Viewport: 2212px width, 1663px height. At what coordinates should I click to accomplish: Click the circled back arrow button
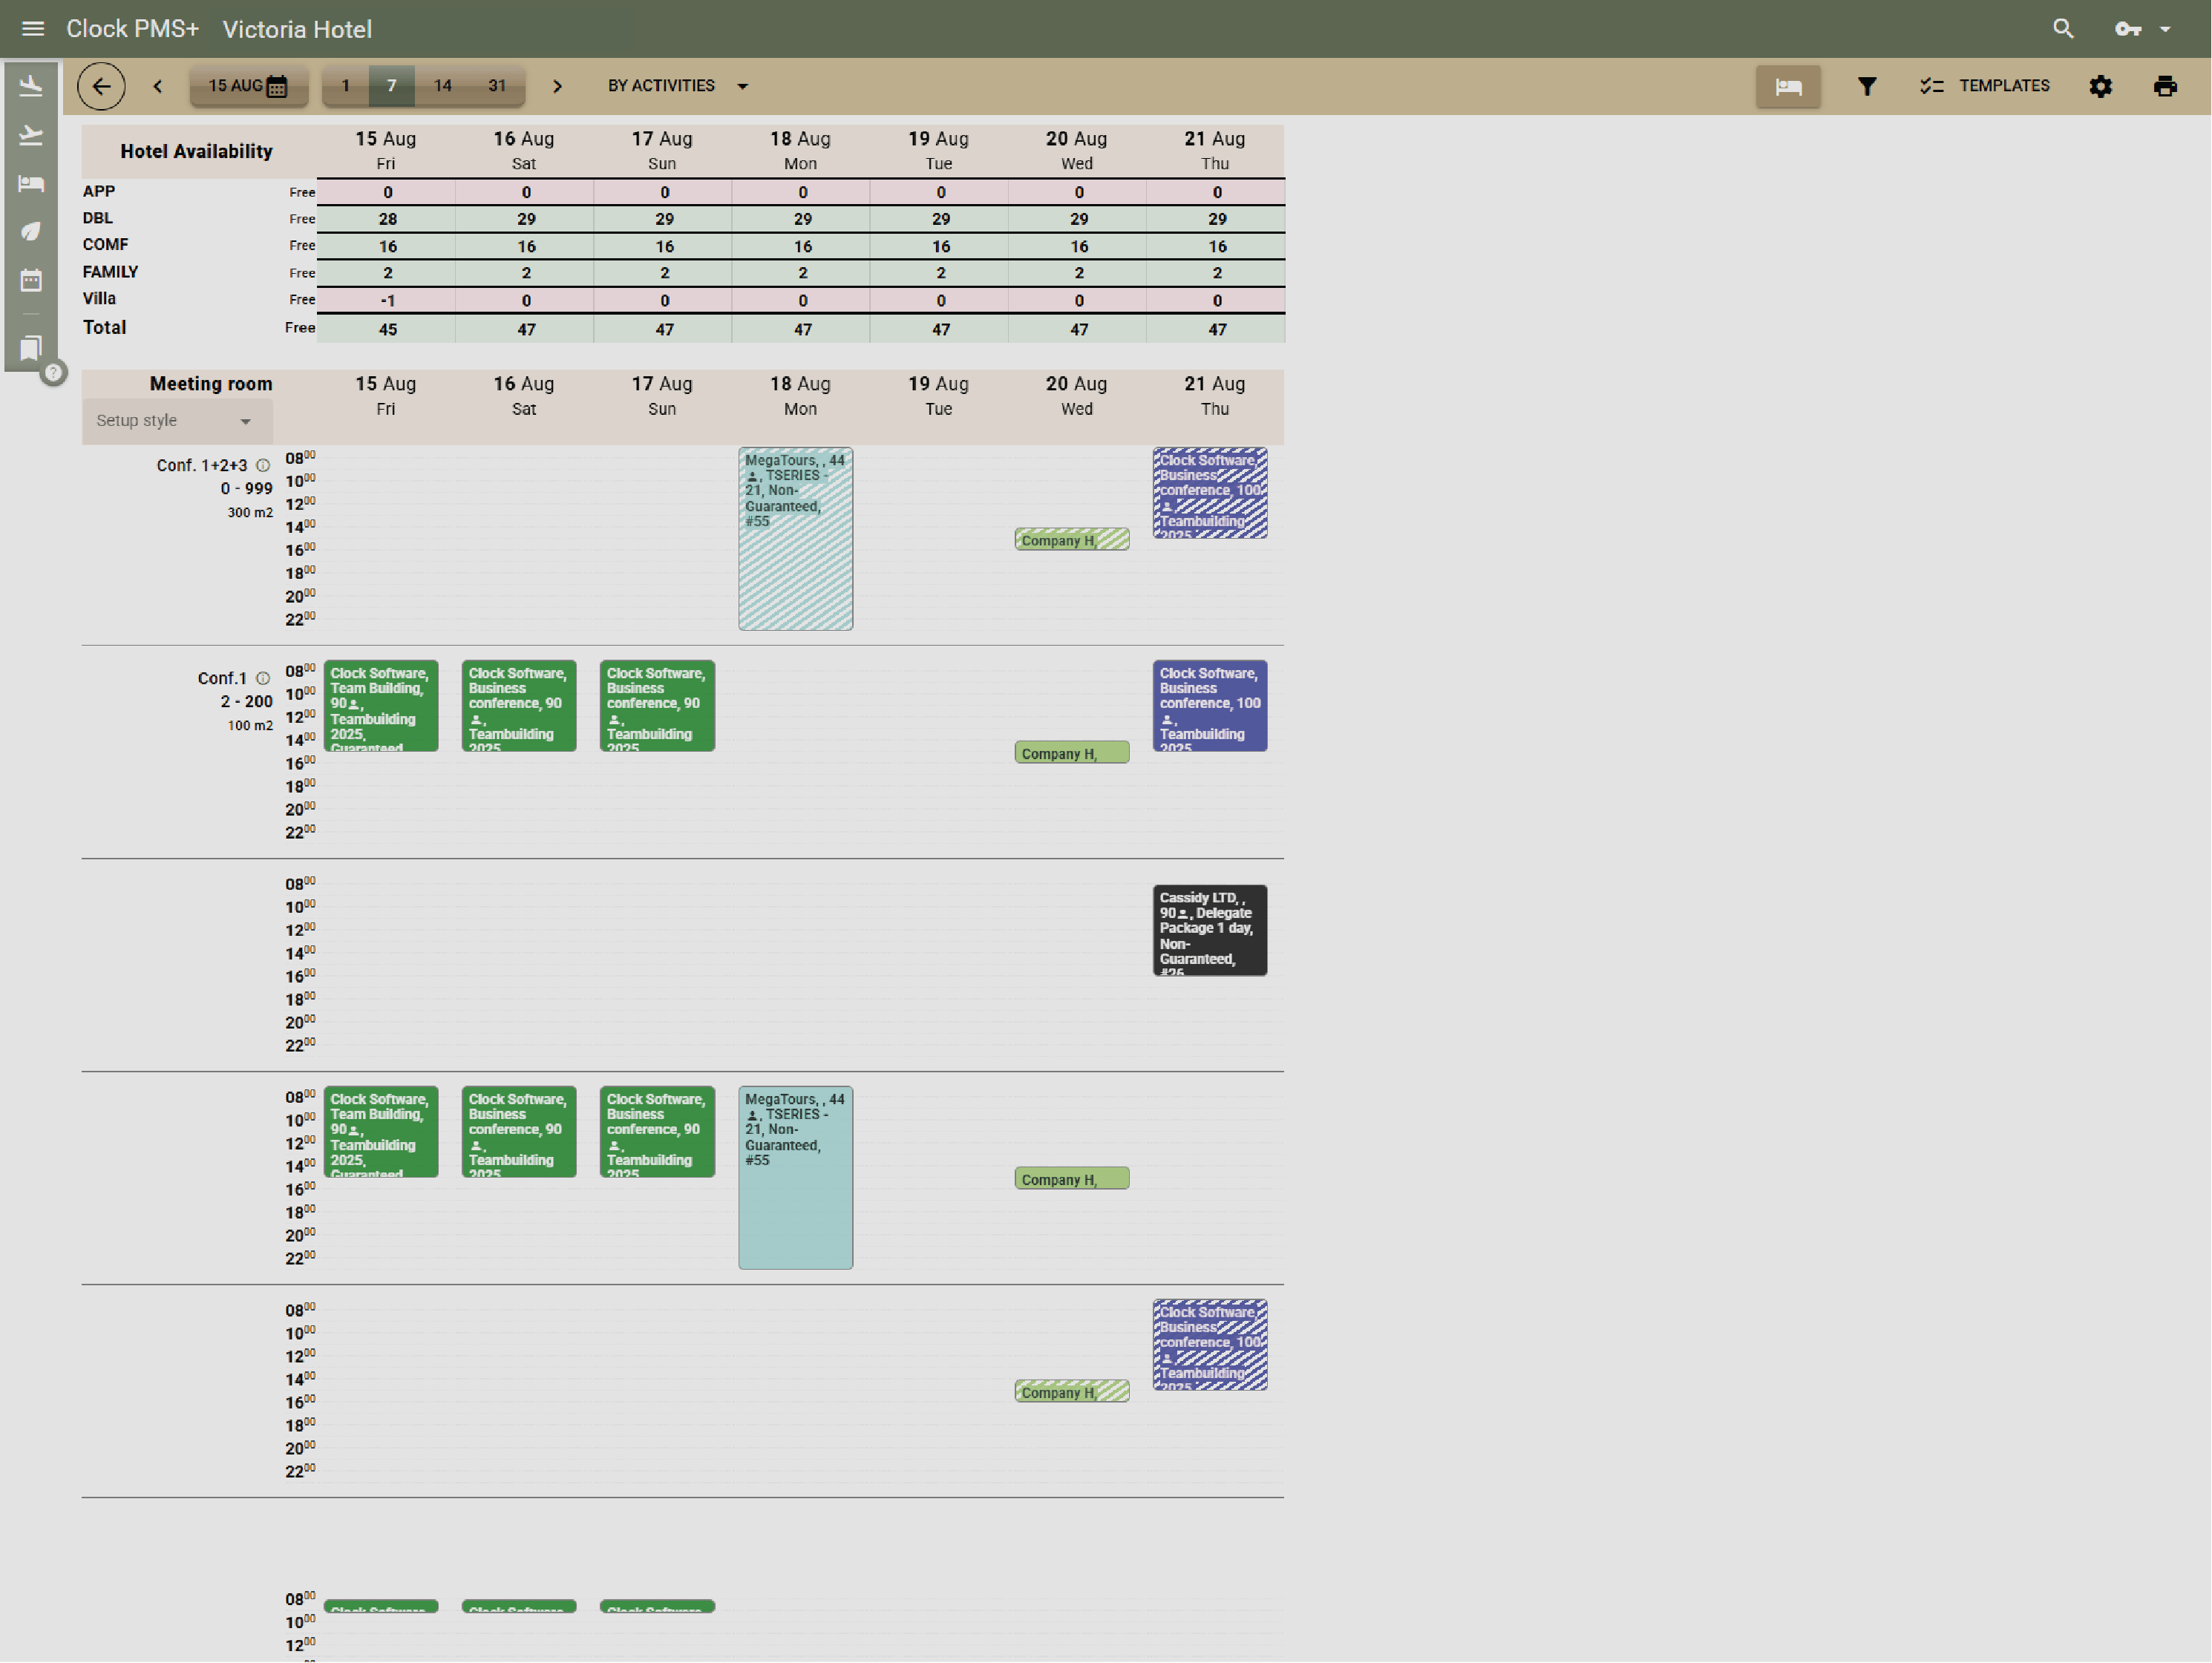click(101, 86)
